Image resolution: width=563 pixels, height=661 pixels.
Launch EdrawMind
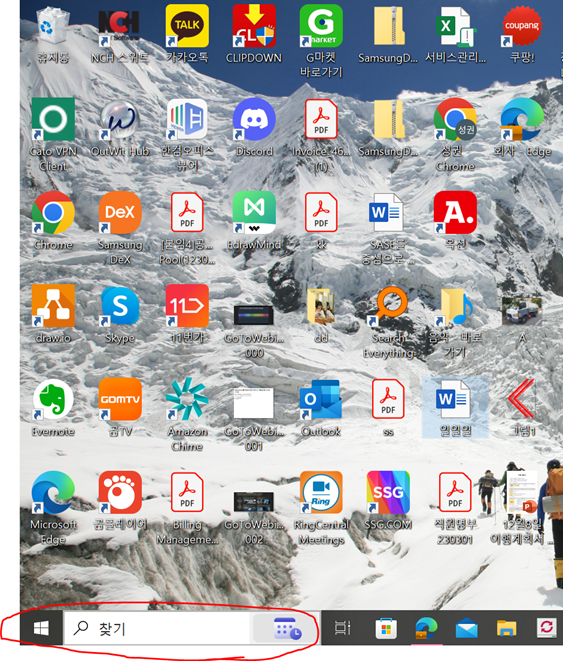click(254, 212)
